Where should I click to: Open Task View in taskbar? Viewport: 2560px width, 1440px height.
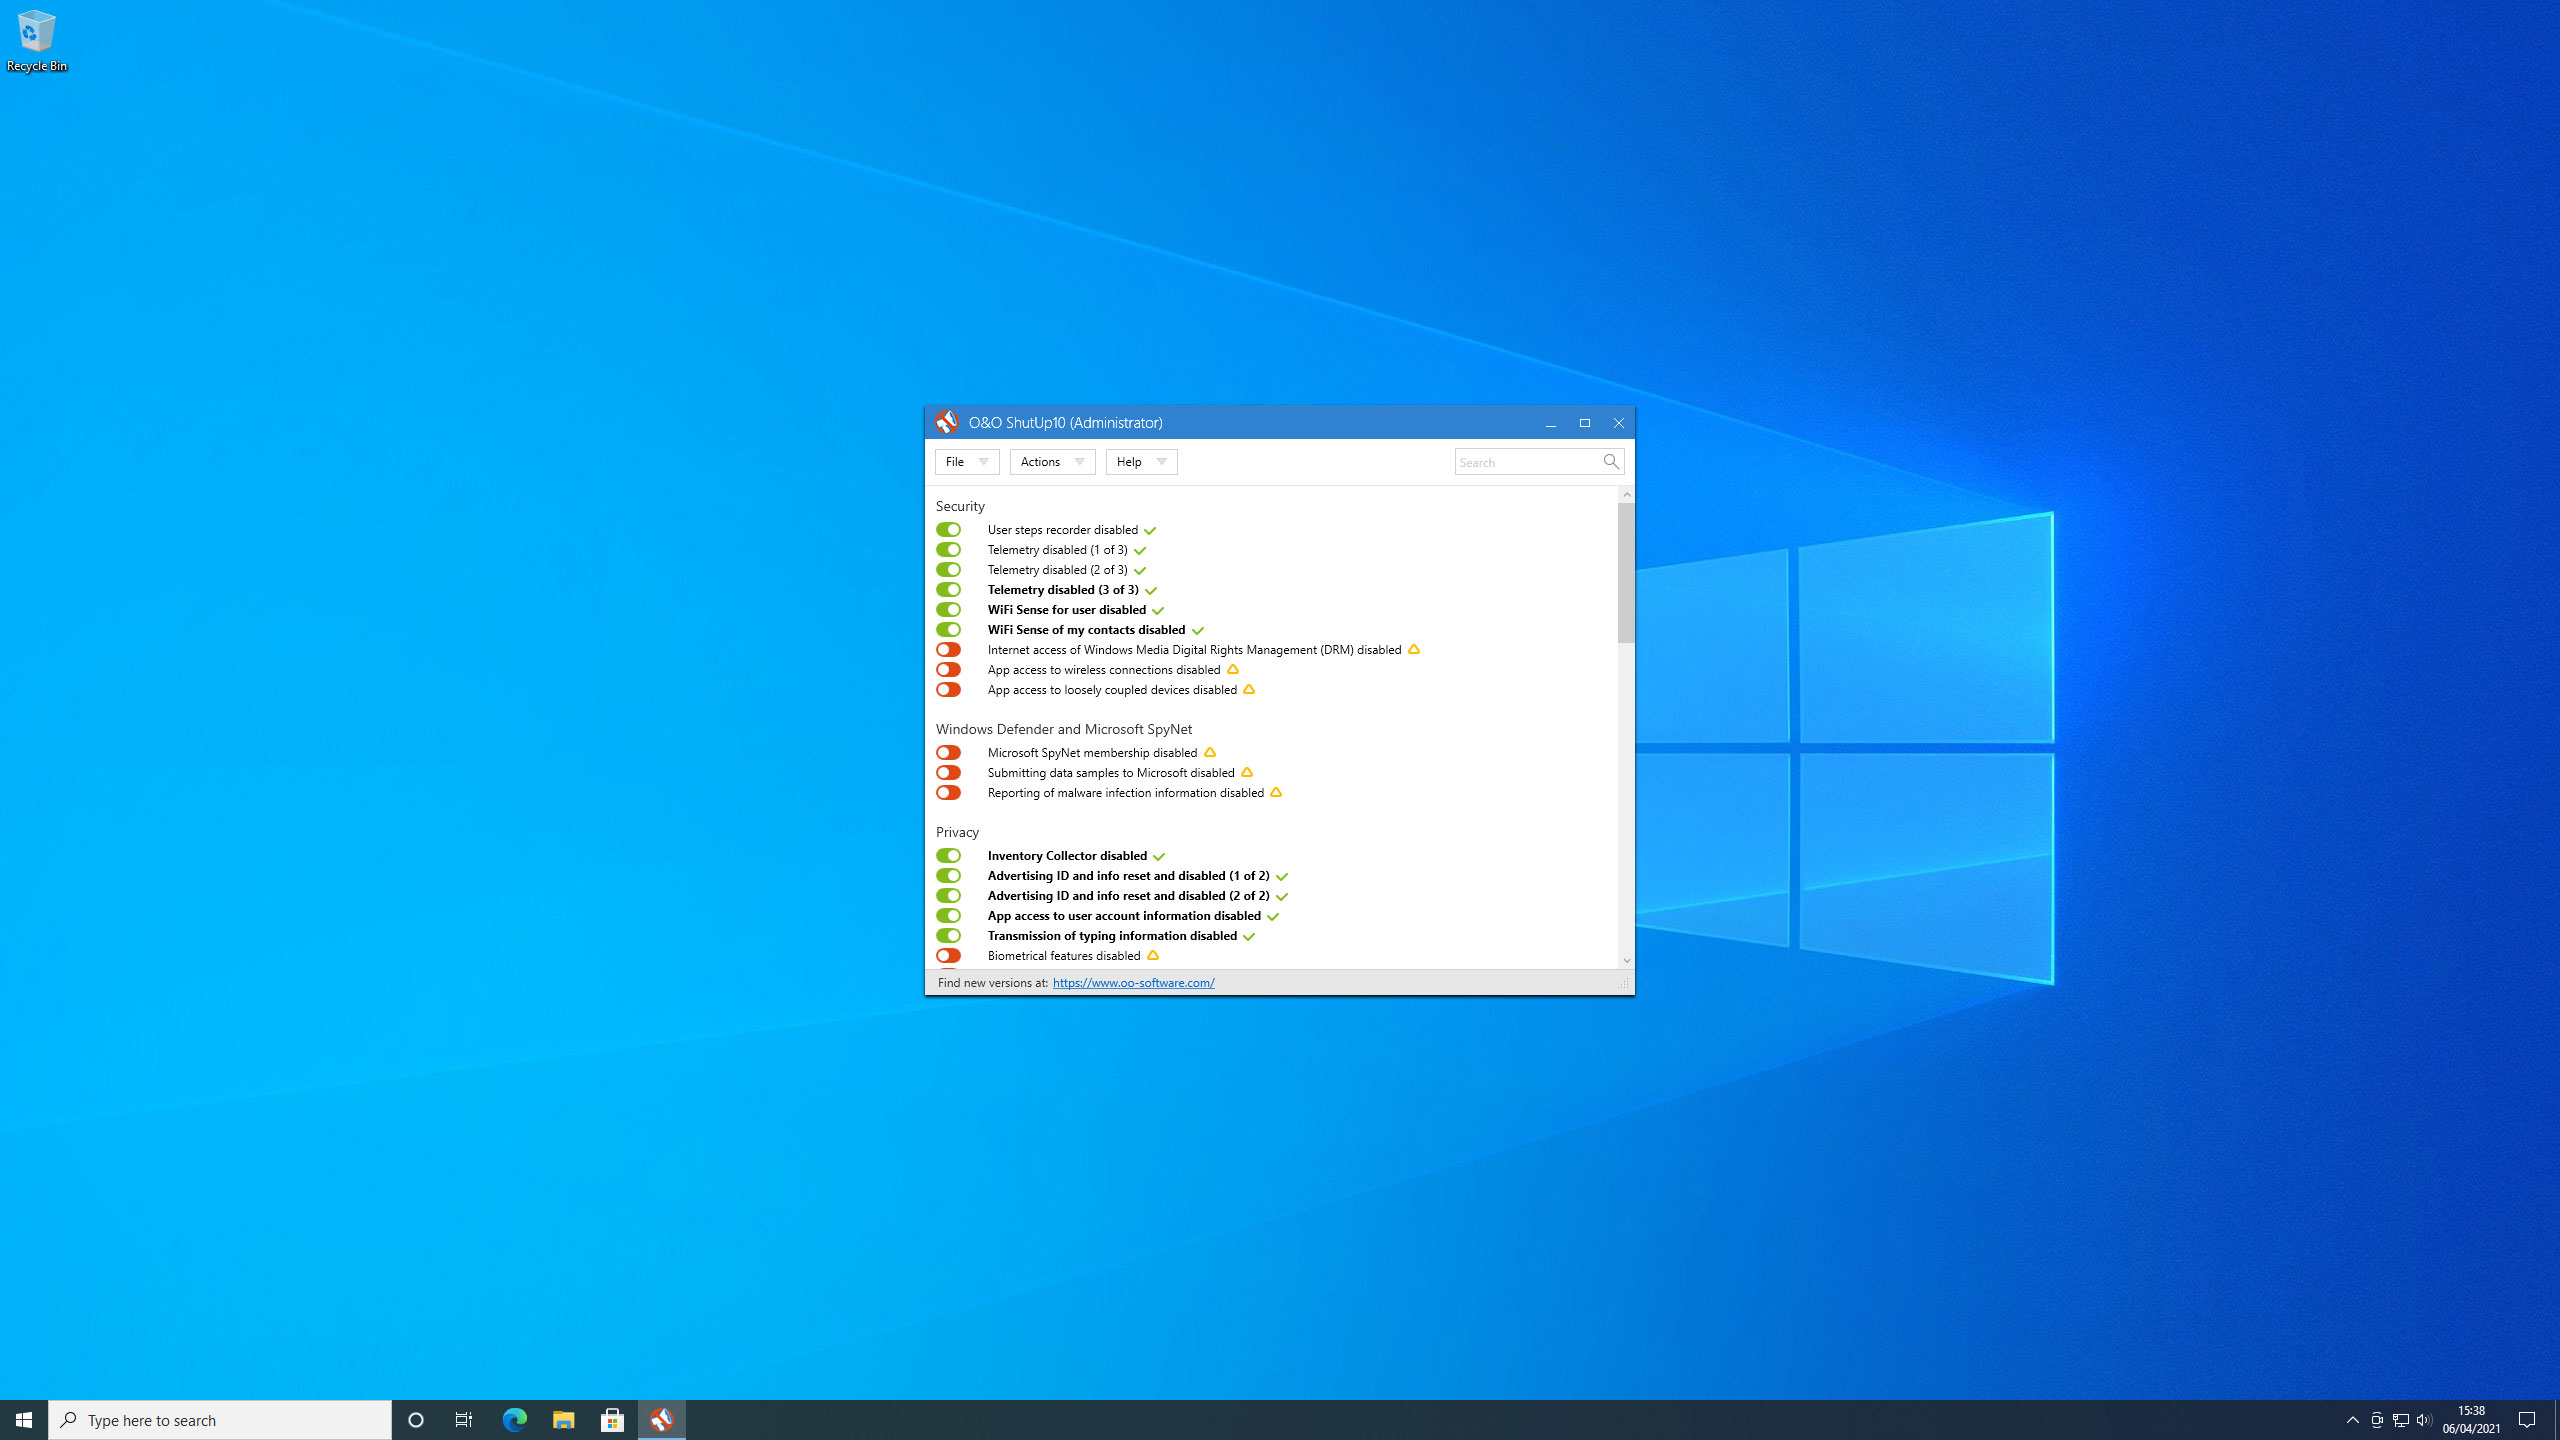tap(464, 1420)
